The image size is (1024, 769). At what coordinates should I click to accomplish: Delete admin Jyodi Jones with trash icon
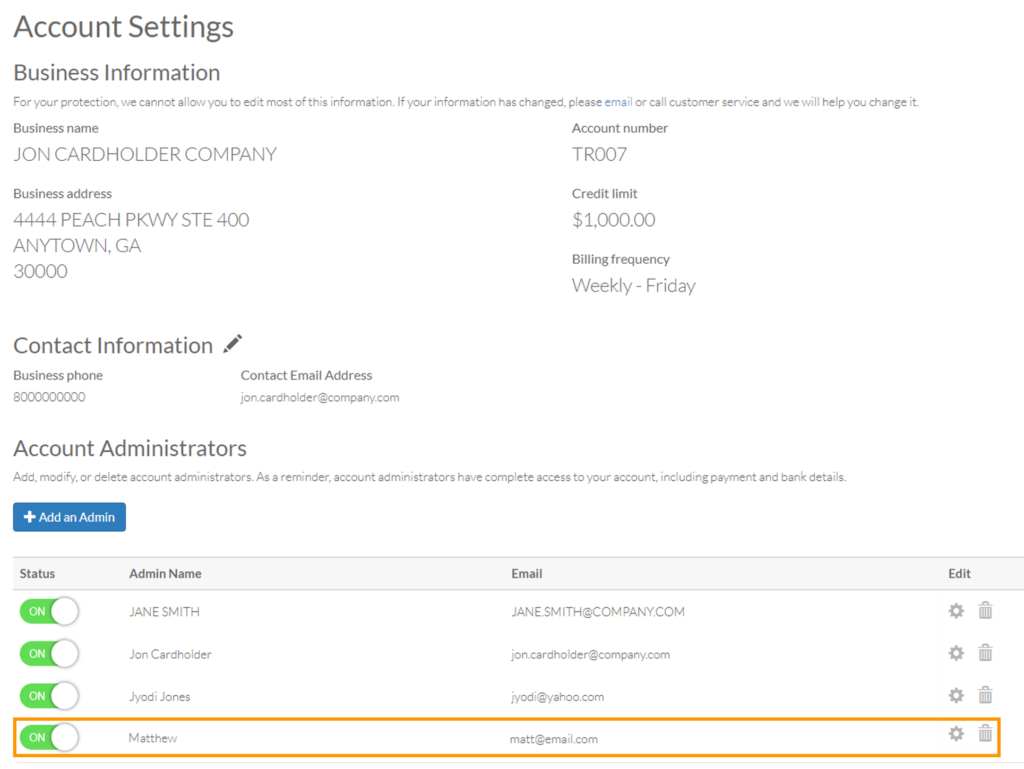985,695
